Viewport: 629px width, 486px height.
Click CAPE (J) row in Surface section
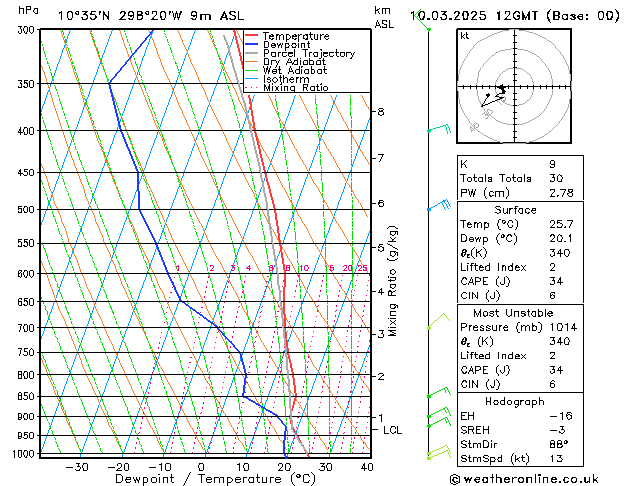click(x=520, y=281)
